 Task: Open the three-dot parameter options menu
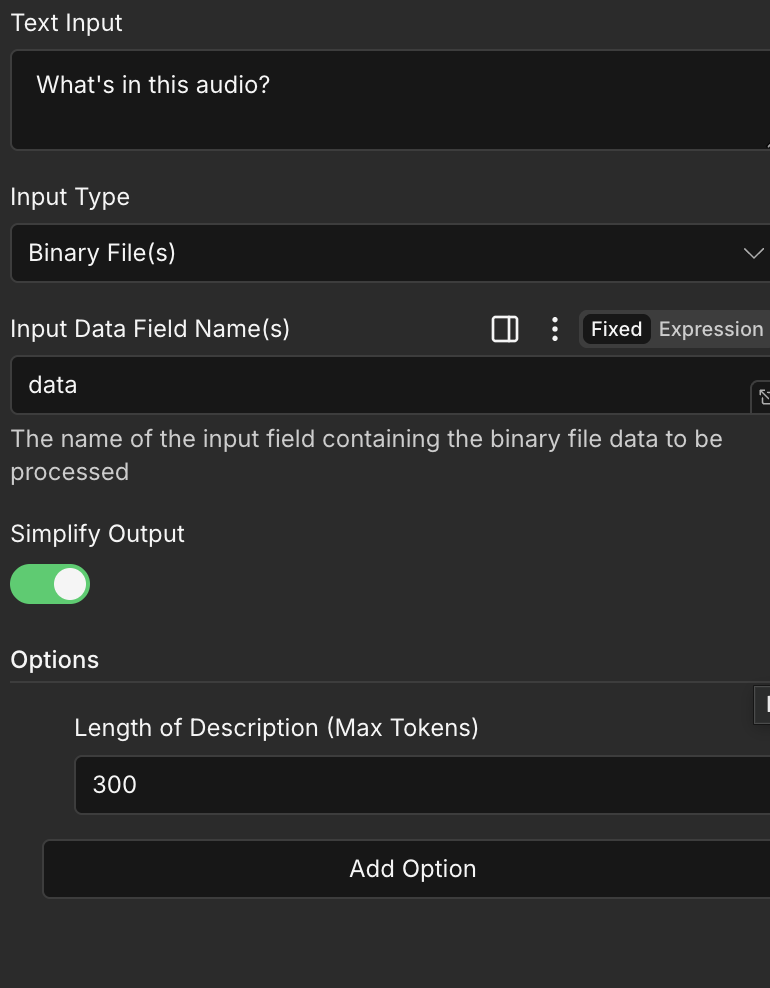pos(555,329)
